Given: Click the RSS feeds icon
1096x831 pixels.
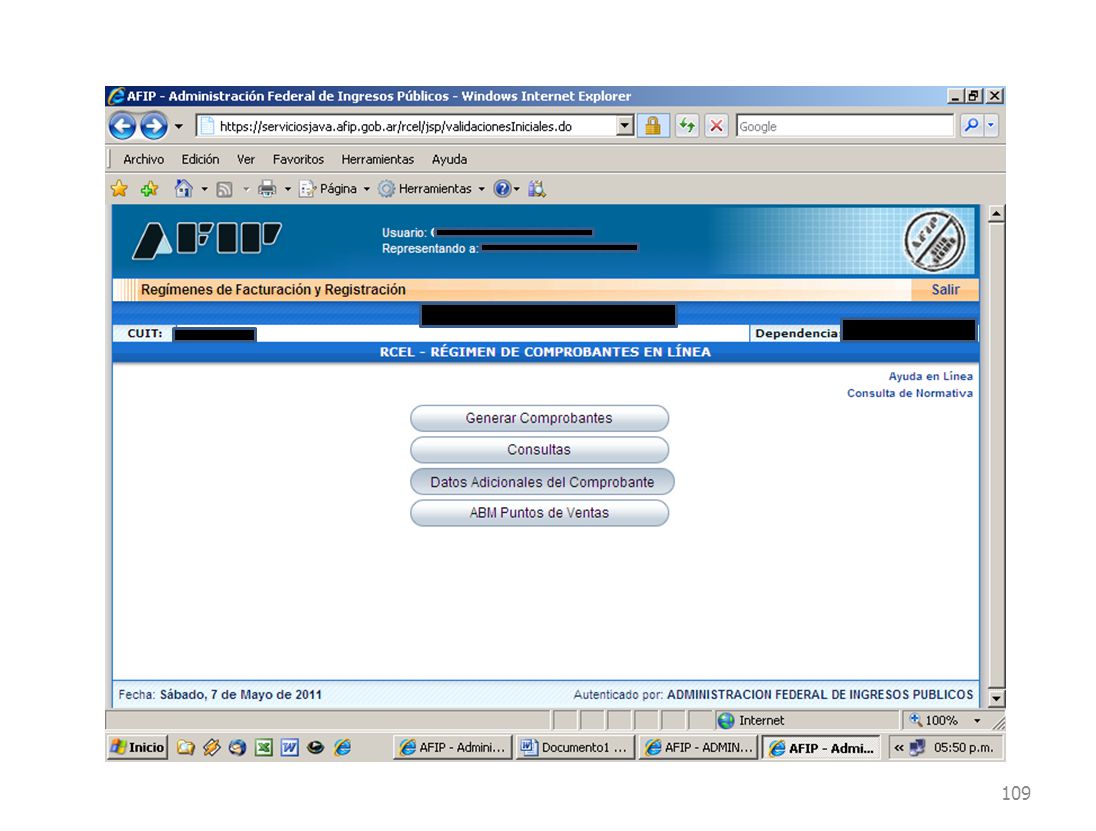Looking at the screenshot, I should (x=224, y=189).
